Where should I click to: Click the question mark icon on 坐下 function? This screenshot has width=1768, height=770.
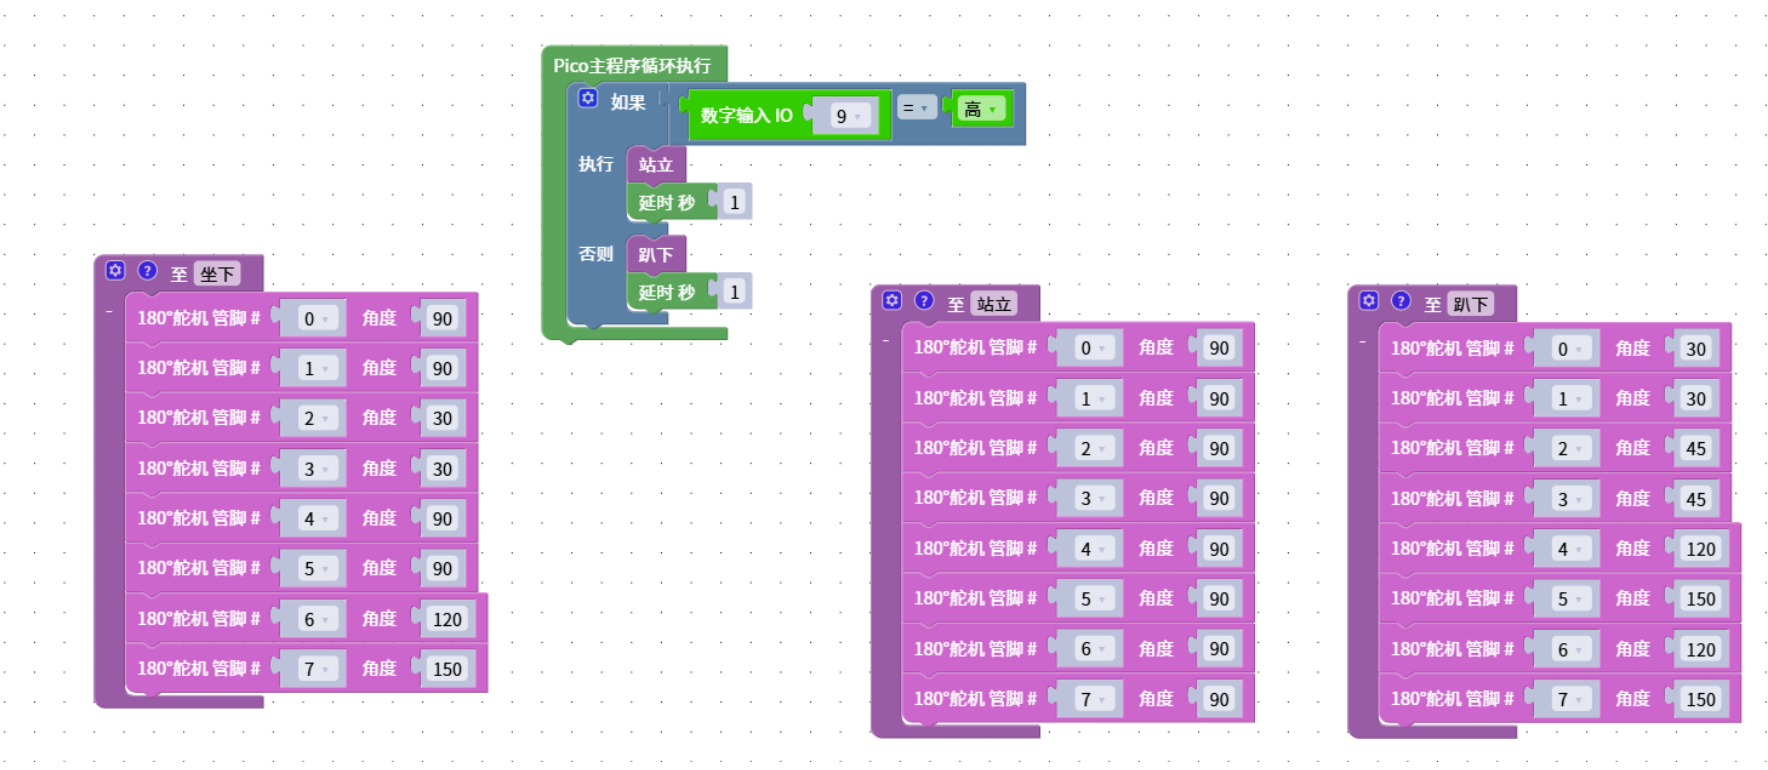[147, 270]
